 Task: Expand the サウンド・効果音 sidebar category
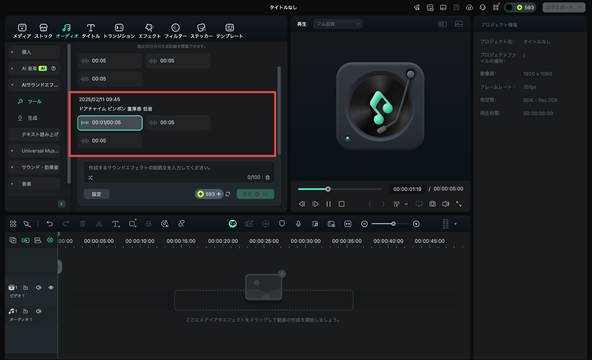[x=35, y=167]
